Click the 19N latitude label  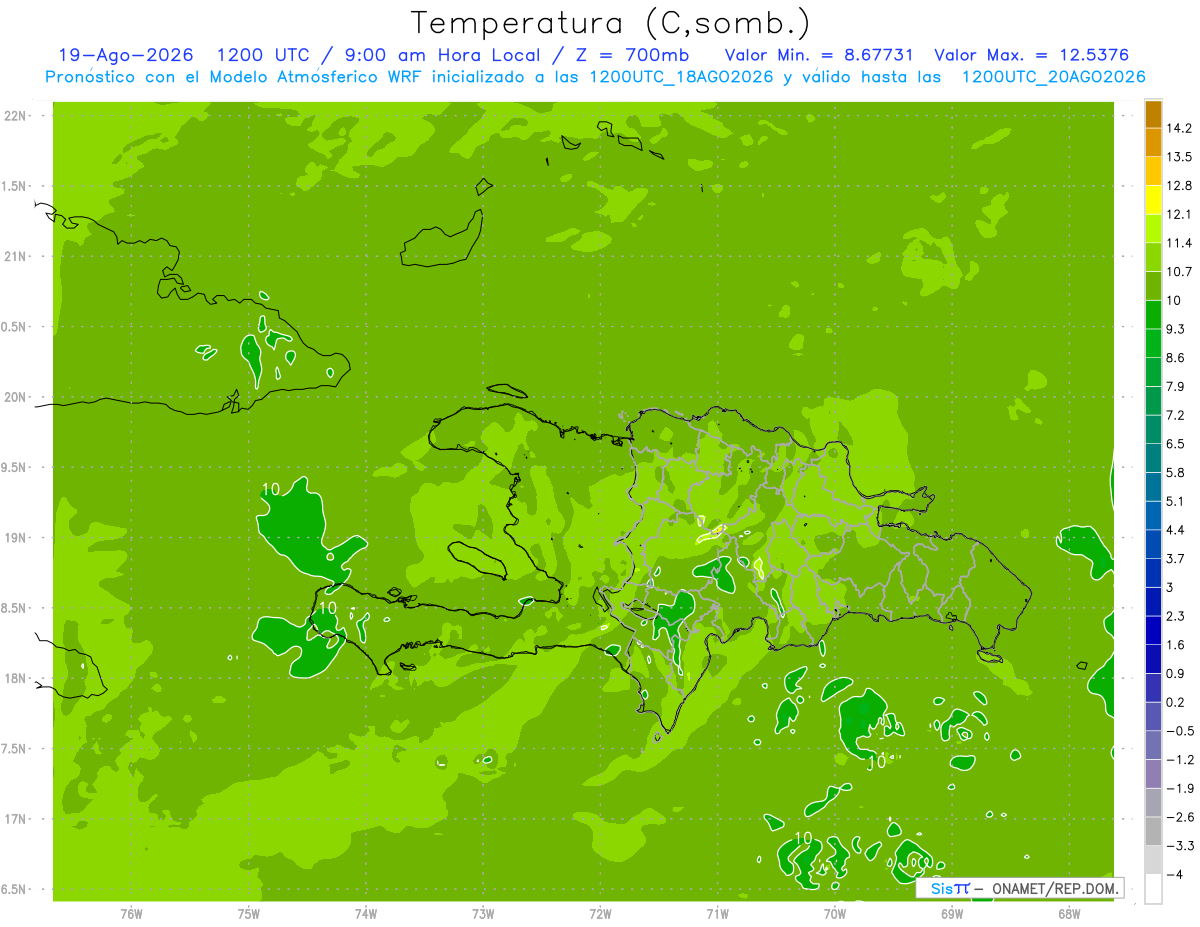[x=16, y=538]
